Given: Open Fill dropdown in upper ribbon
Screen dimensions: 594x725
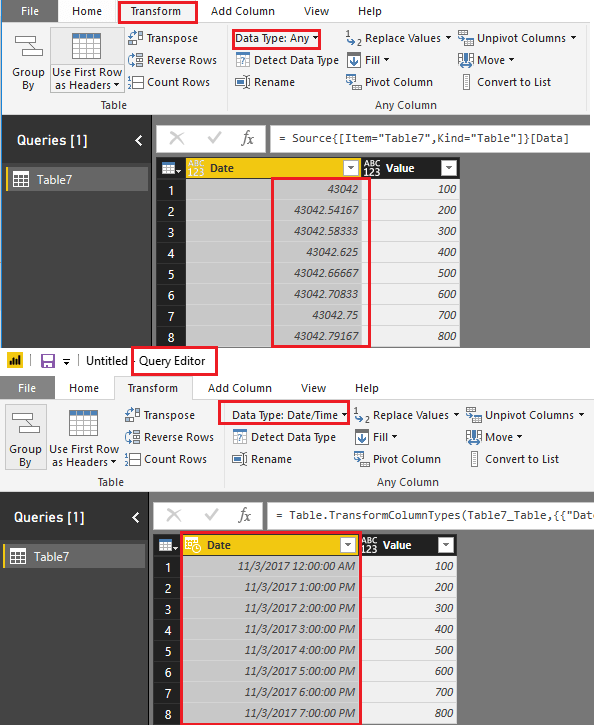Looking at the screenshot, I should 368,60.
